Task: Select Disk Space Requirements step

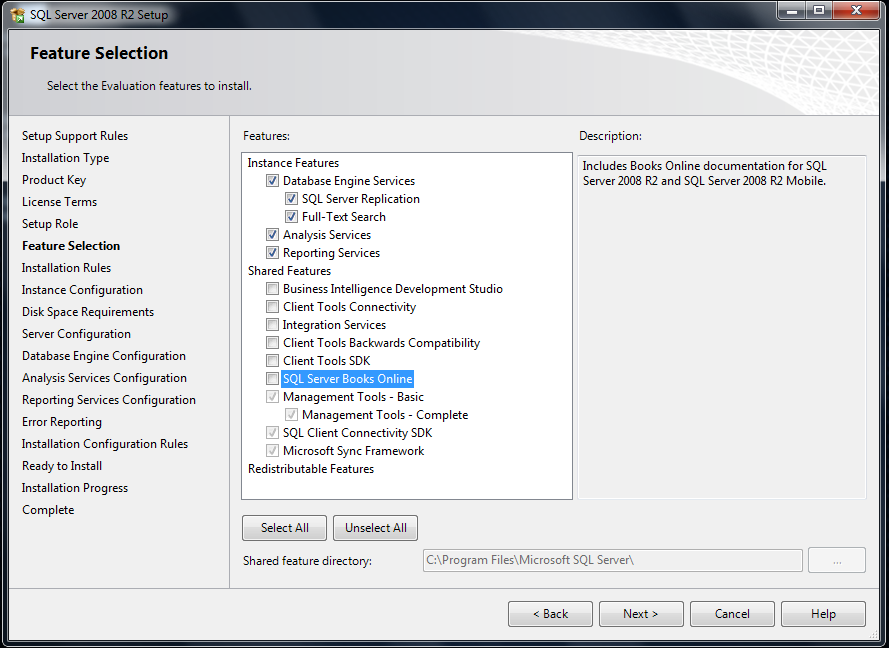Action: click(88, 312)
